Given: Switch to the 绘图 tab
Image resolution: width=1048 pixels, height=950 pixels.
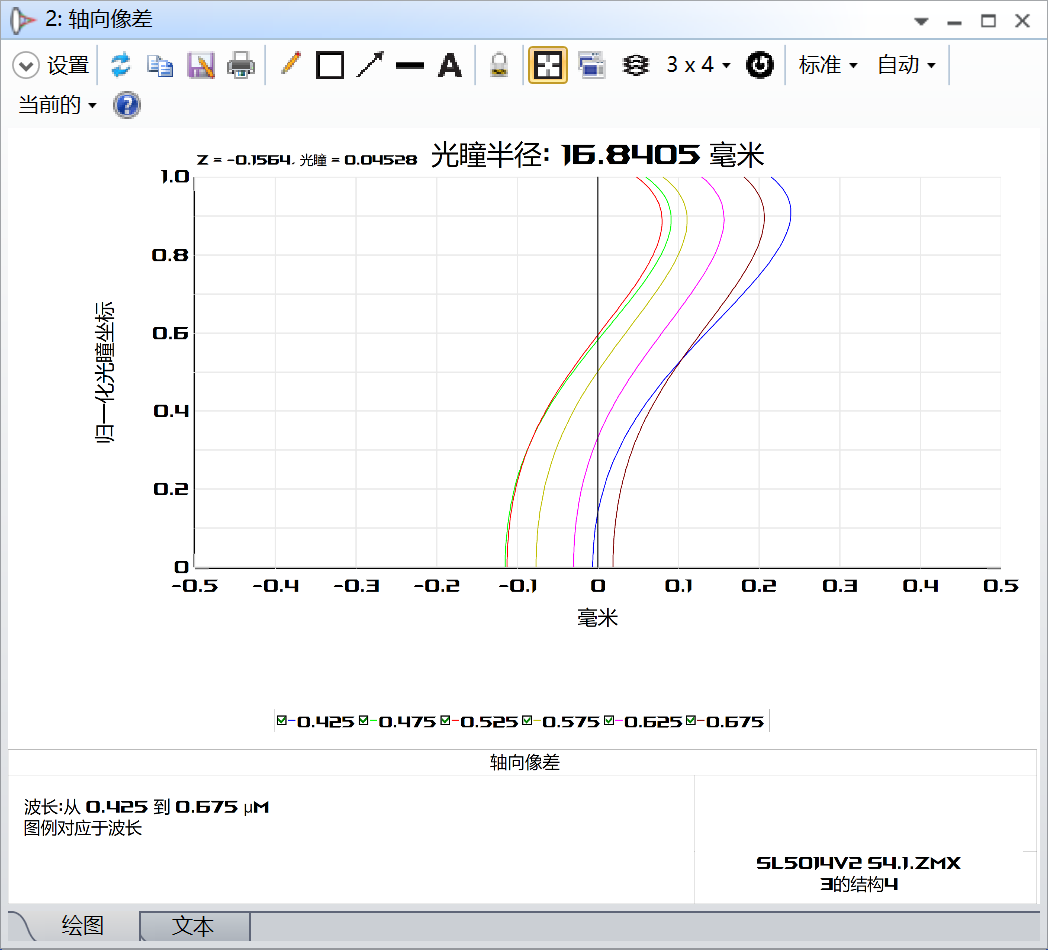Looking at the screenshot, I should click(x=82, y=926).
